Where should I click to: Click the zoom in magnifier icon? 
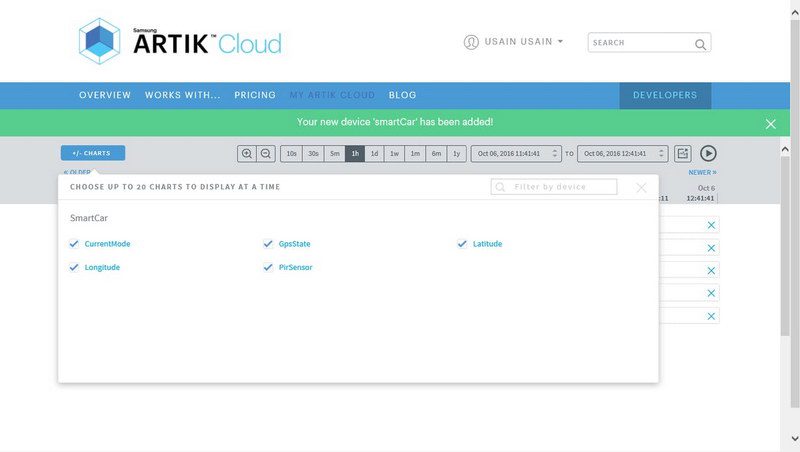(247, 154)
